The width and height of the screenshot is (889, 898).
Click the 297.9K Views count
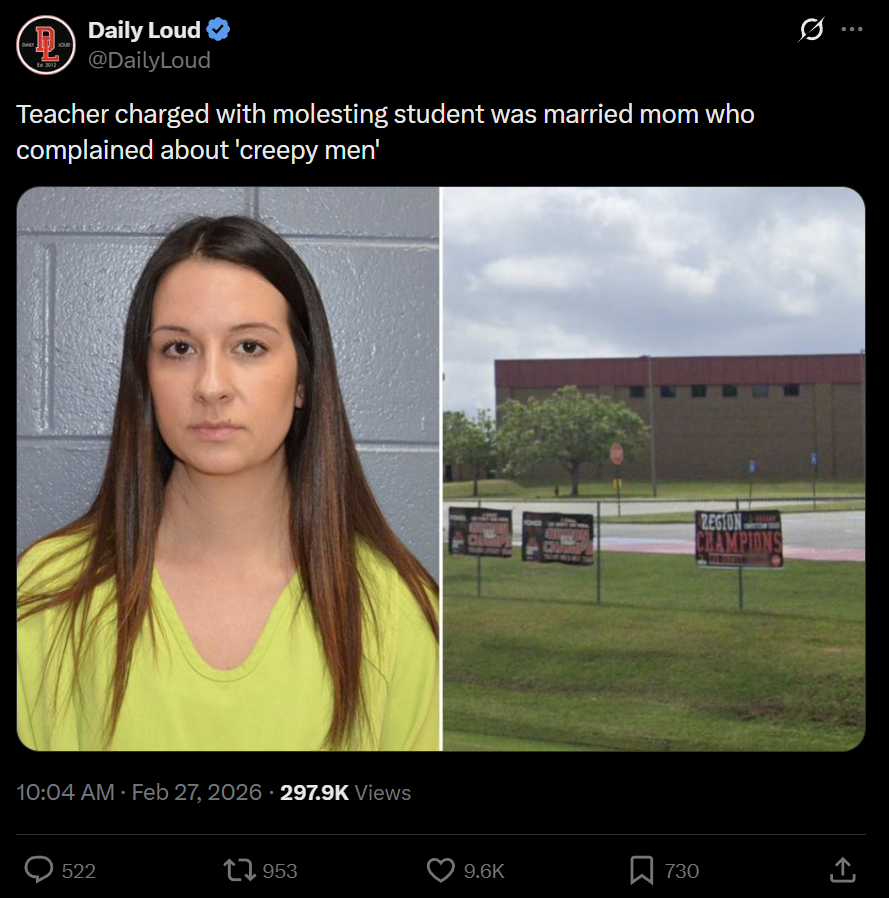[x=345, y=792]
